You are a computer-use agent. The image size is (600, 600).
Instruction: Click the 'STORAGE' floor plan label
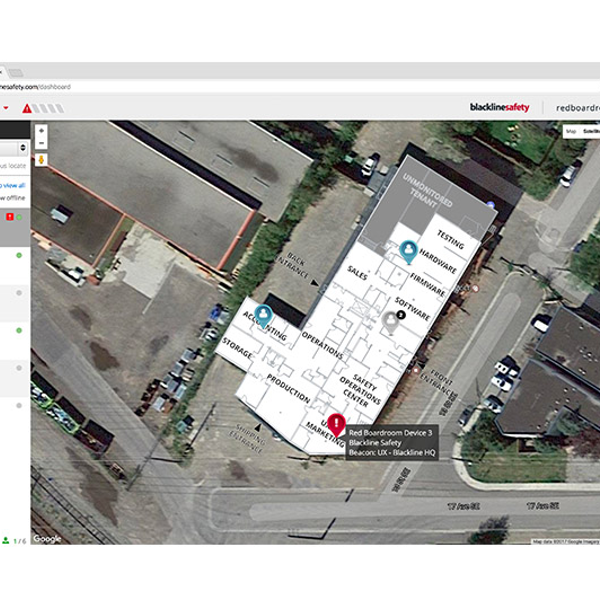238,348
